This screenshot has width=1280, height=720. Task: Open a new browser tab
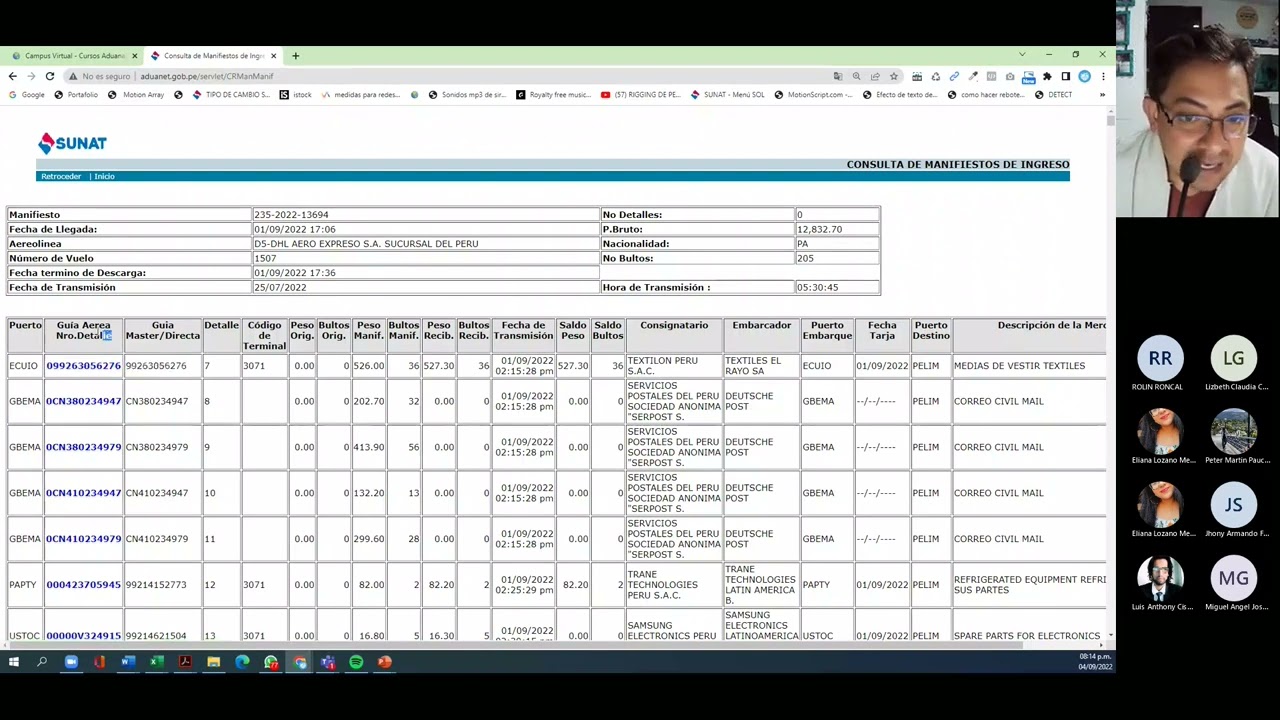pos(295,56)
